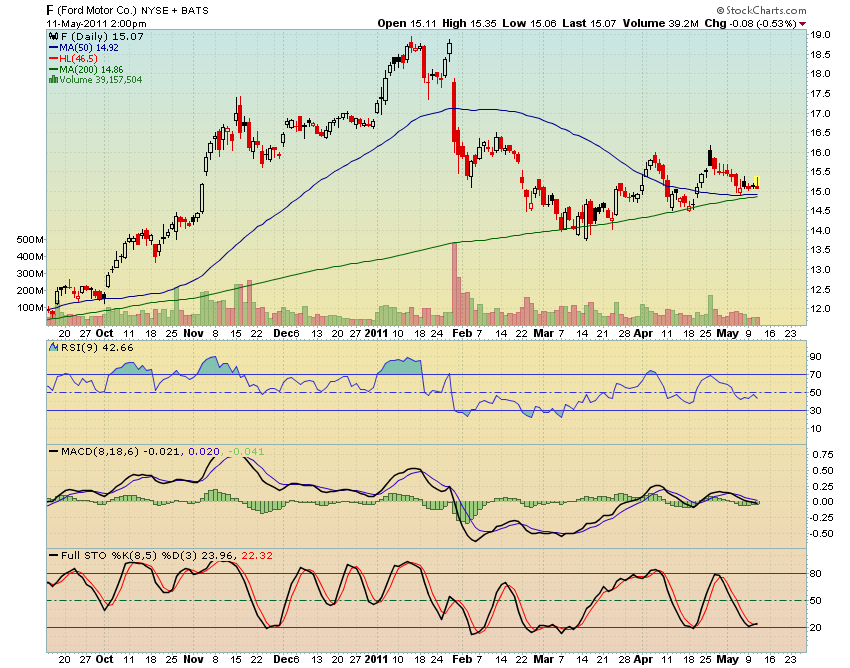Click the 12.0 price axis label
Image resolution: width=850 pixels, height=668 pixels.
point(820,309)
